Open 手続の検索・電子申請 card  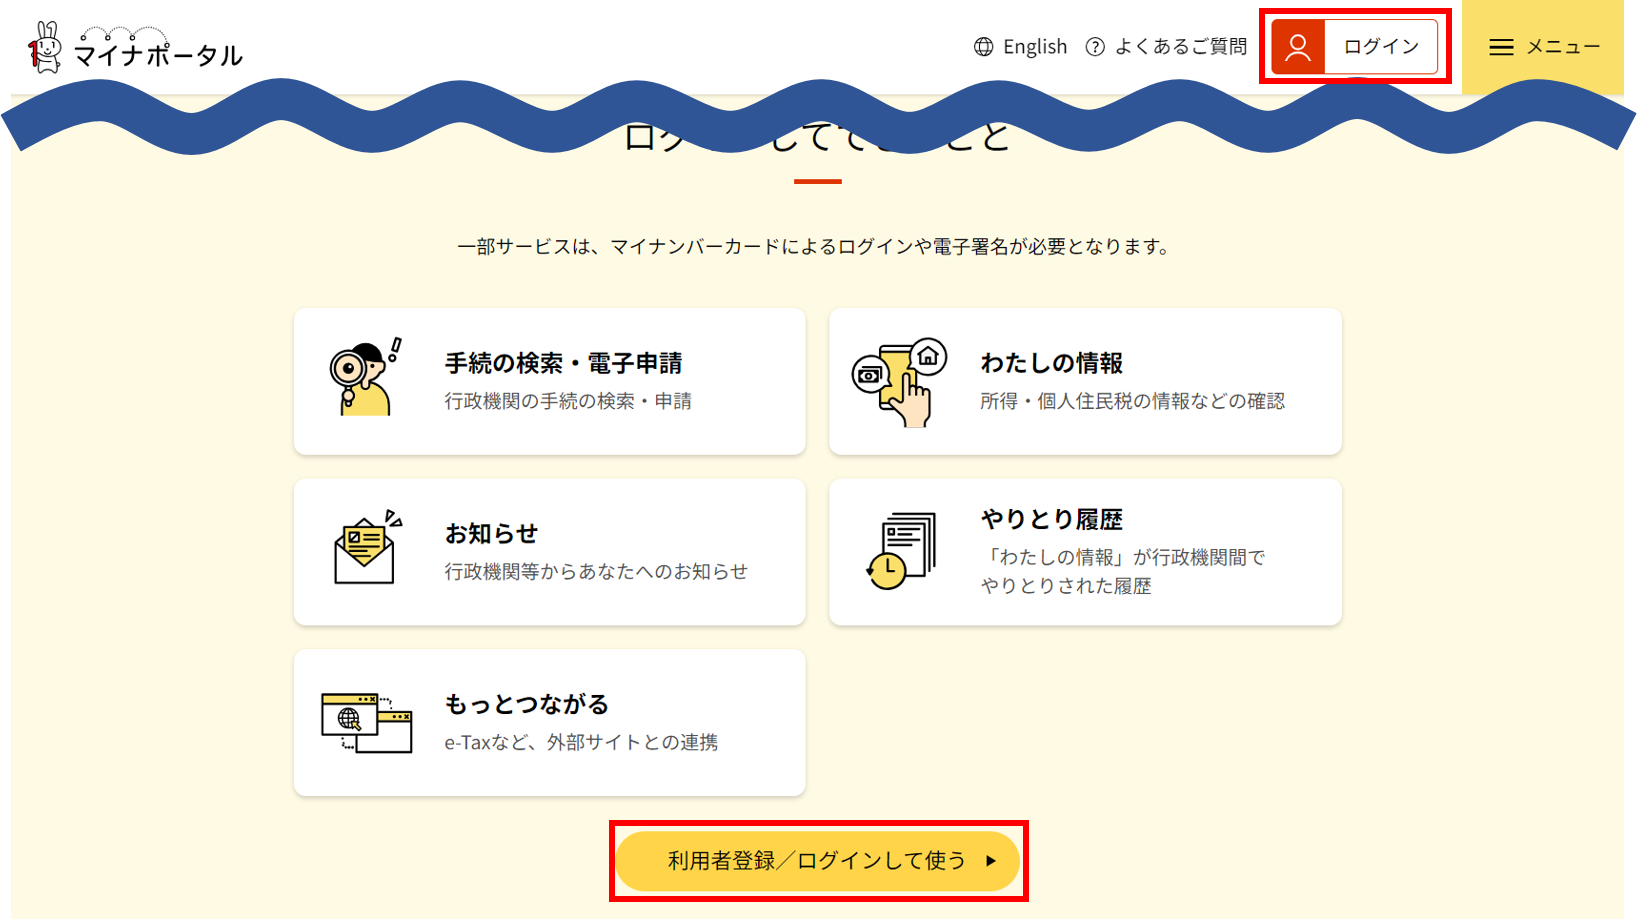pos(550,381)
